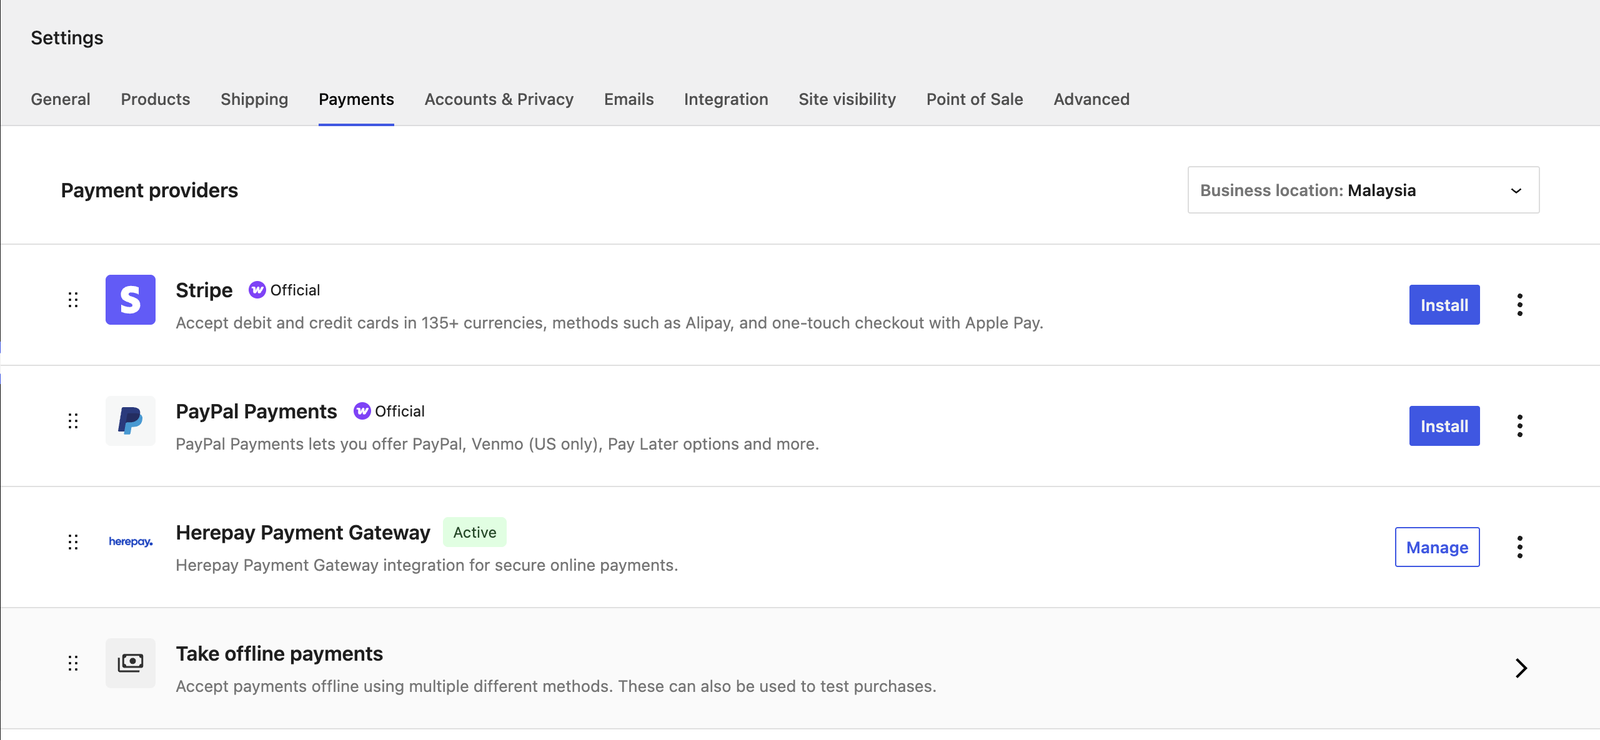Open Accounts & Privacy tab
The width and height of the screenshot is (1600, 740).
(x=499, y=99)
